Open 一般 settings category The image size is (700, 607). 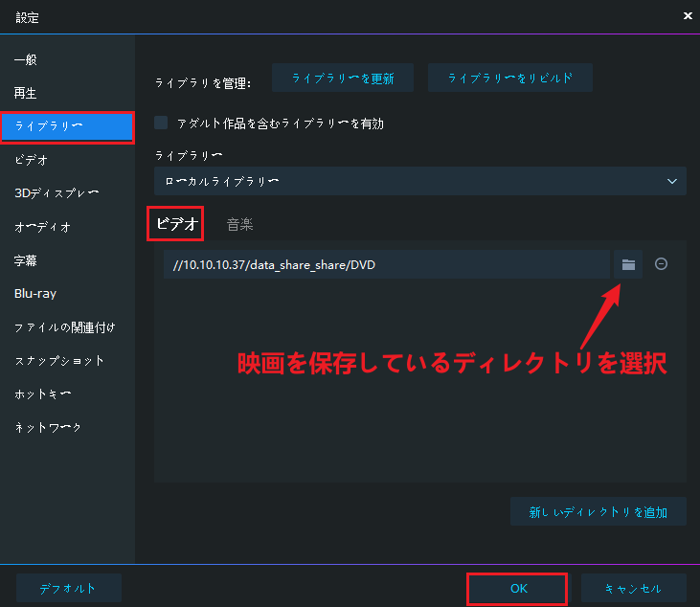pyautogui.click(x=25, y=59)
